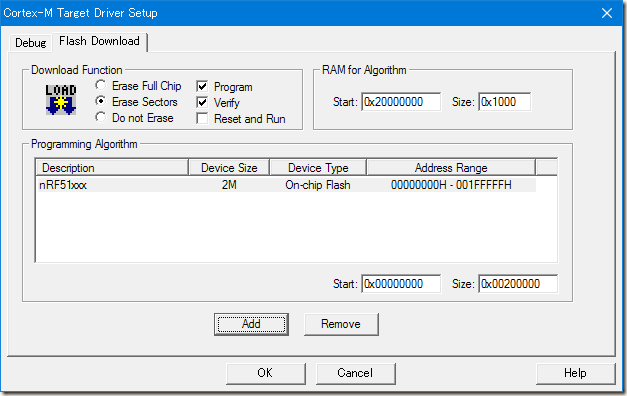627x396 pixels.
Task: Click the RAM for Algorithm Start field
Action: [x=401, y=102]
